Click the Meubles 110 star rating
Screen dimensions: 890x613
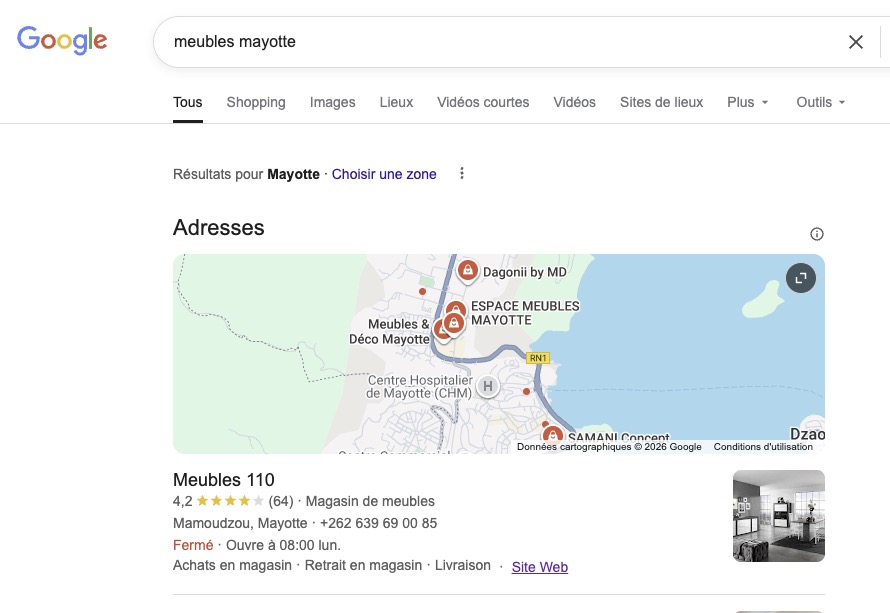coord(230,501)
